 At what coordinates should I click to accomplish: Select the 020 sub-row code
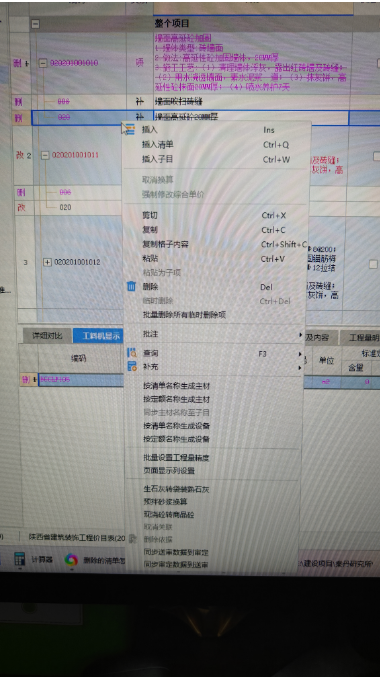click(x=65, y=208)
